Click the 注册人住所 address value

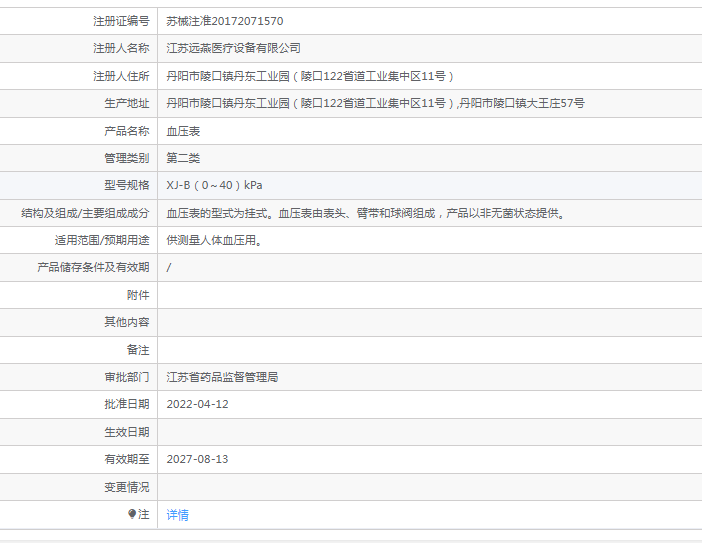coord(310,76)
